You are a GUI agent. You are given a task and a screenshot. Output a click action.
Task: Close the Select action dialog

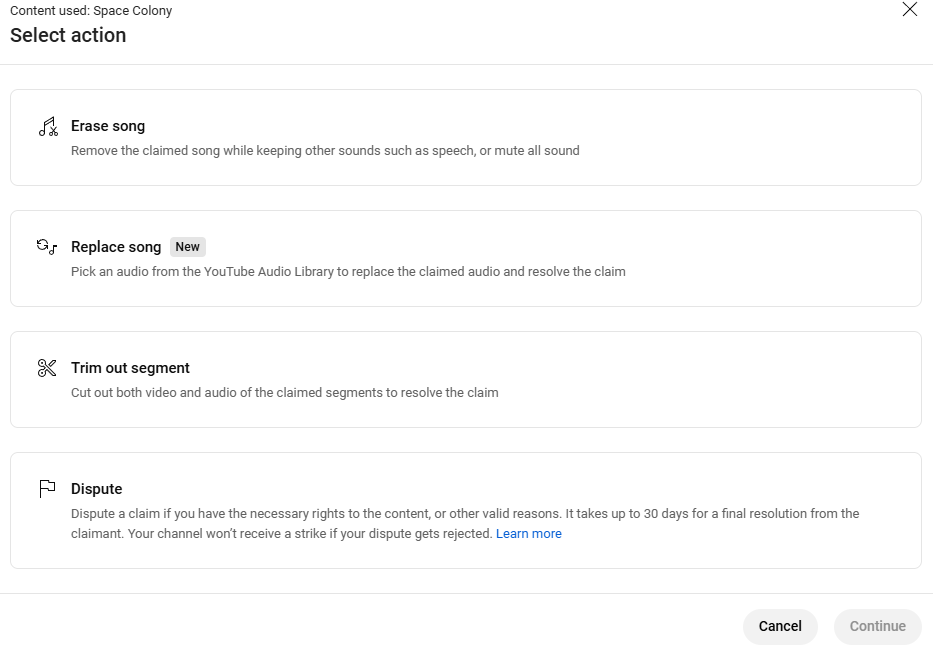pos(909,10)
